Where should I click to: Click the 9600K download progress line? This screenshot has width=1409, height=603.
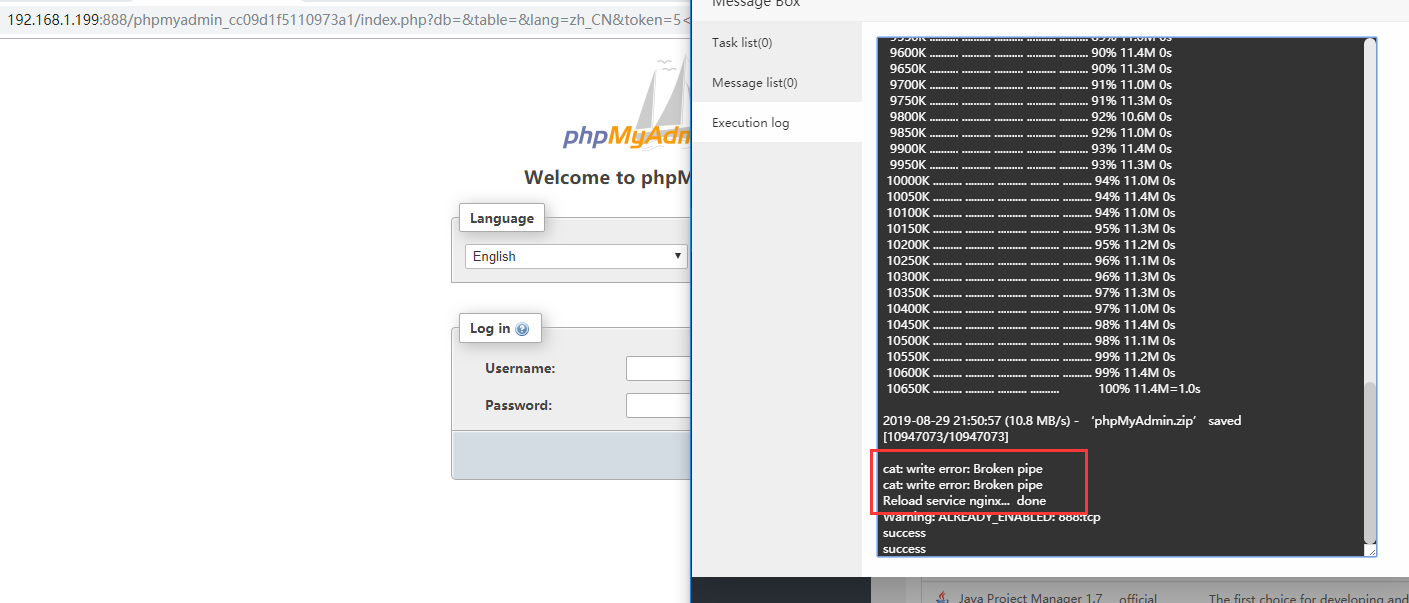click(1030, 53)
